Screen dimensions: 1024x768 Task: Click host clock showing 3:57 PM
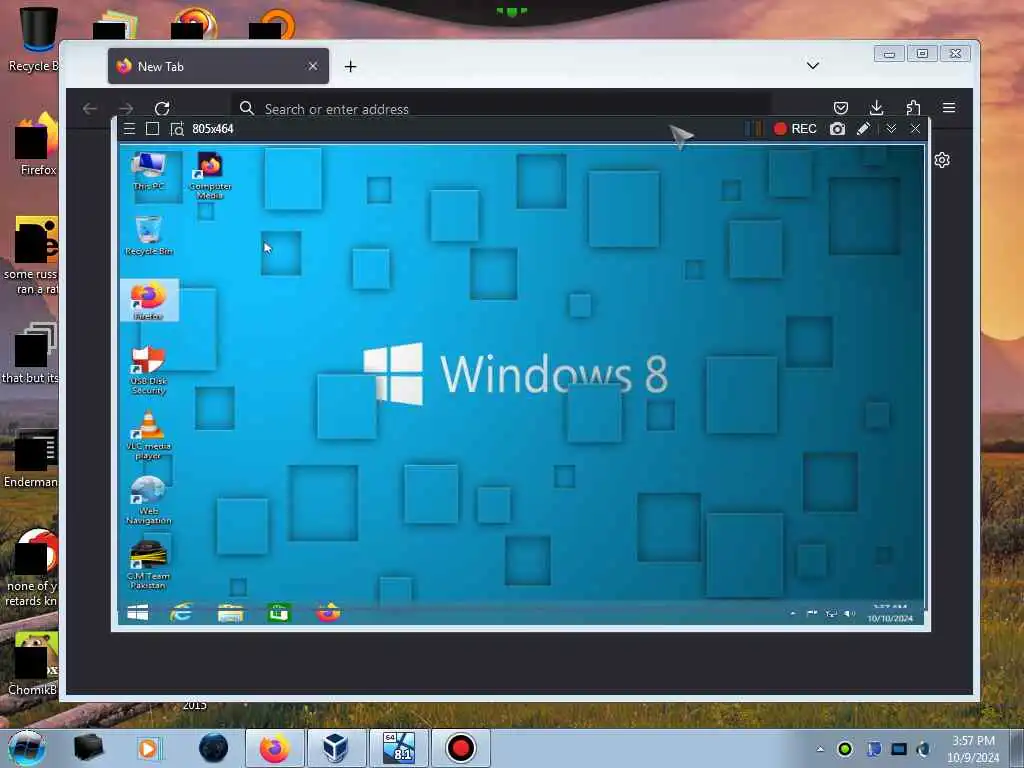[x=973, y=749]
